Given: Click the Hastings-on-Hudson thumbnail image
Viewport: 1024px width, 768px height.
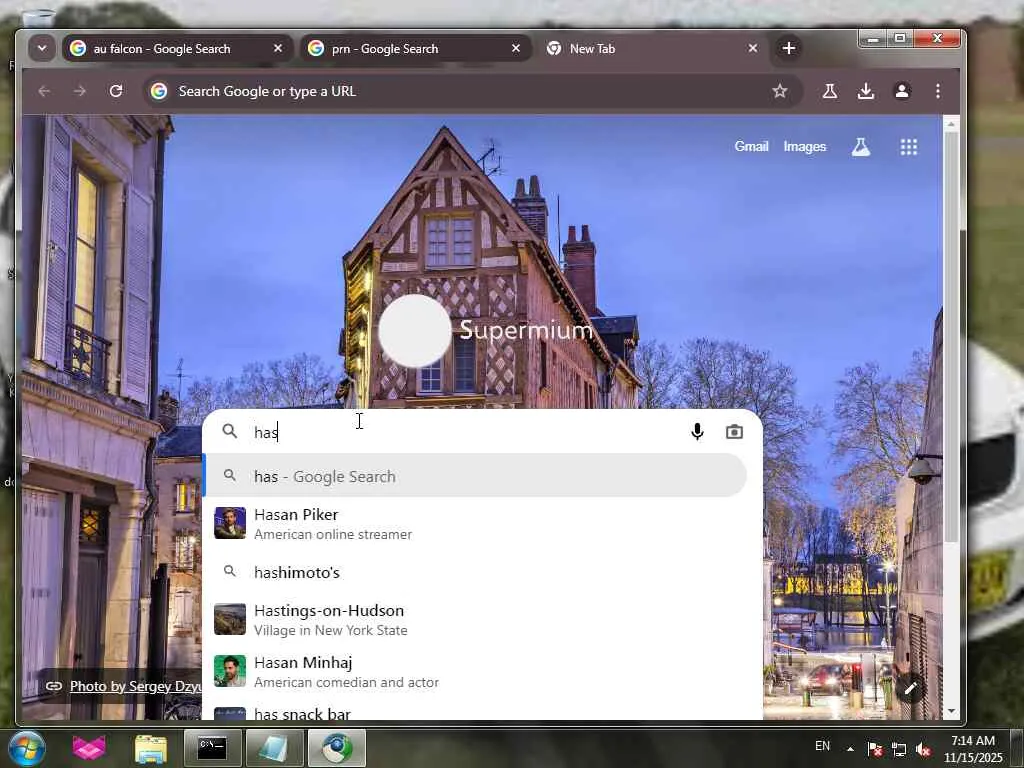Looking at the screenshot, I should coord(230,619).
